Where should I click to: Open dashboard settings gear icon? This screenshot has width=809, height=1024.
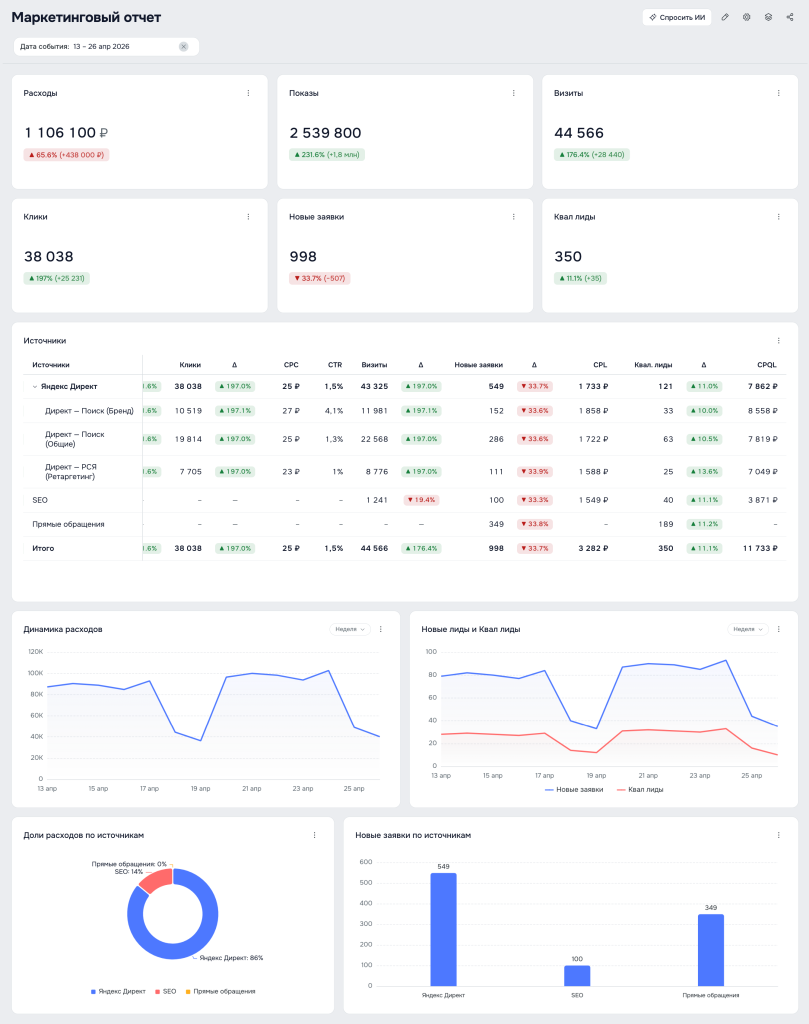coord(746,18)
